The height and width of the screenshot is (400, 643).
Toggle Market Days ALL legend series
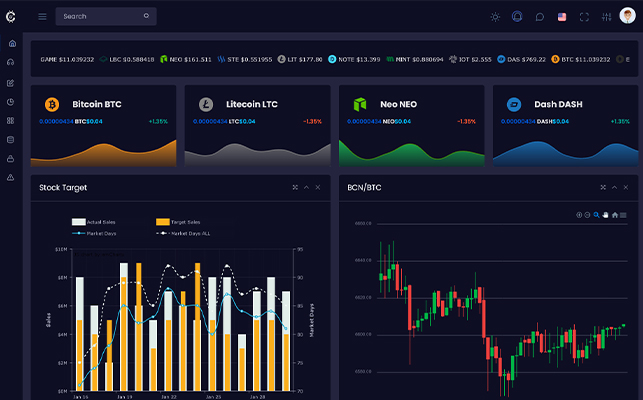pos(183,233)
